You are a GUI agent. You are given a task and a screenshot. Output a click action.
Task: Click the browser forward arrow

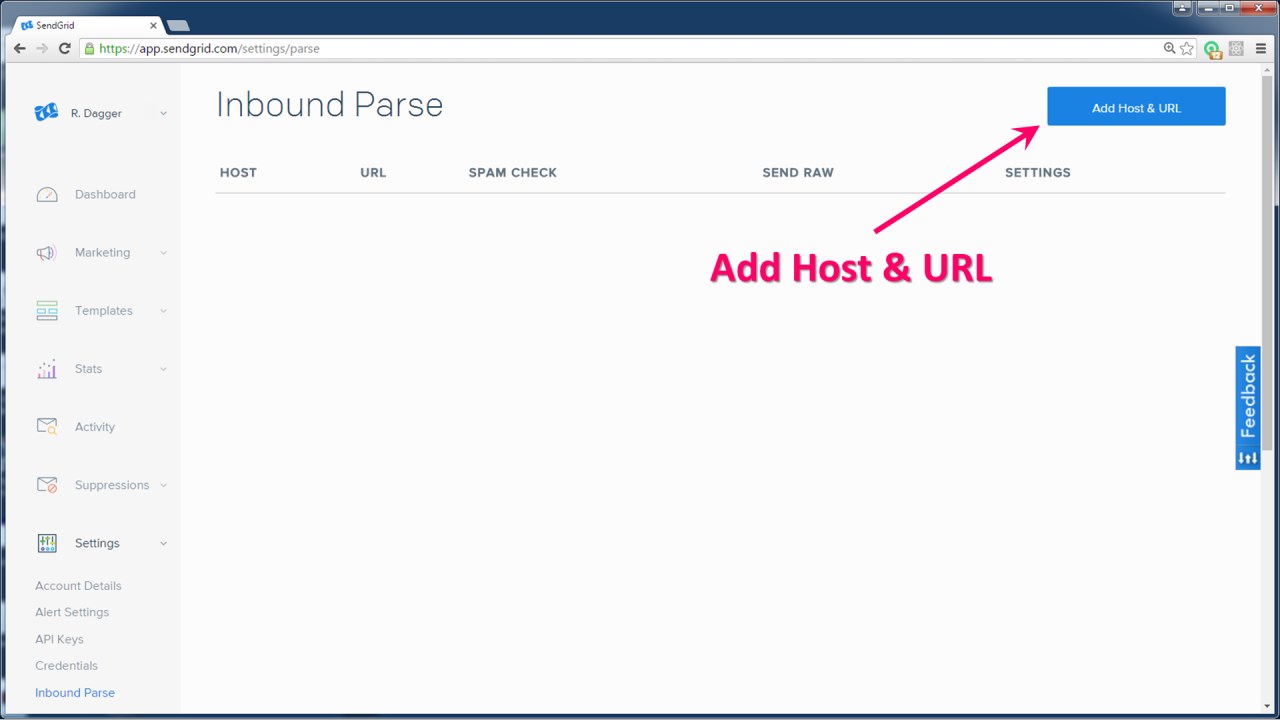click(42, 48)
